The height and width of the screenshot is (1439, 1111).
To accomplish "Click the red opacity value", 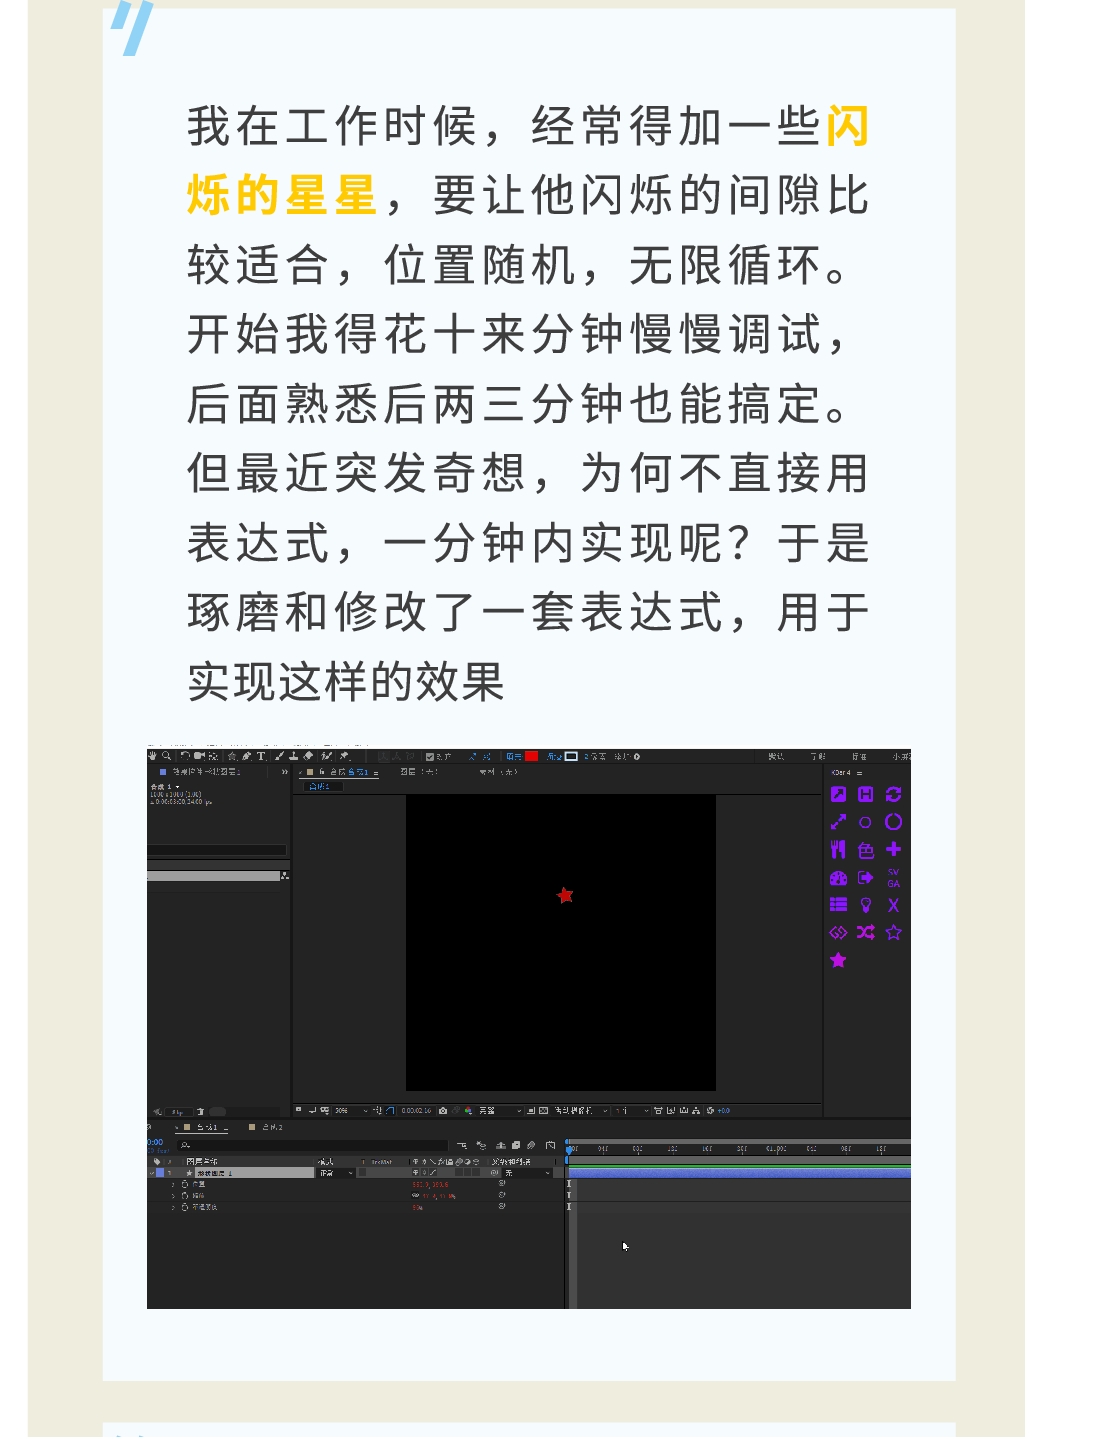I will click(x=417, y=1208).
